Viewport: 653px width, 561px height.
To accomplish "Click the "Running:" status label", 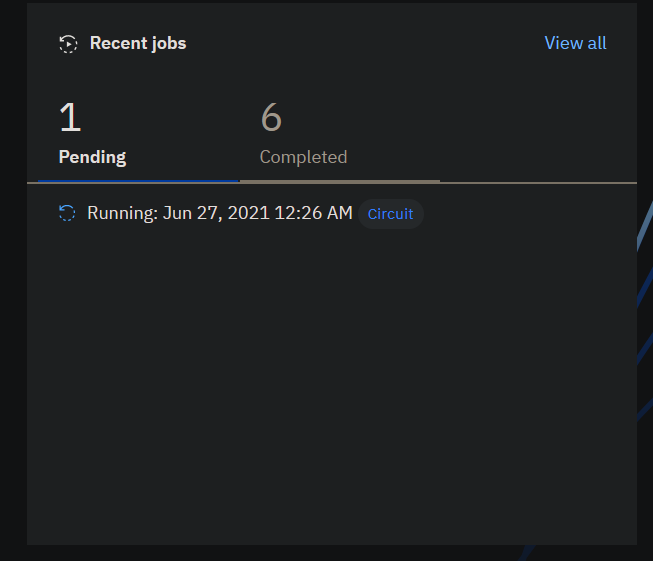I will [x=122, y=213].
